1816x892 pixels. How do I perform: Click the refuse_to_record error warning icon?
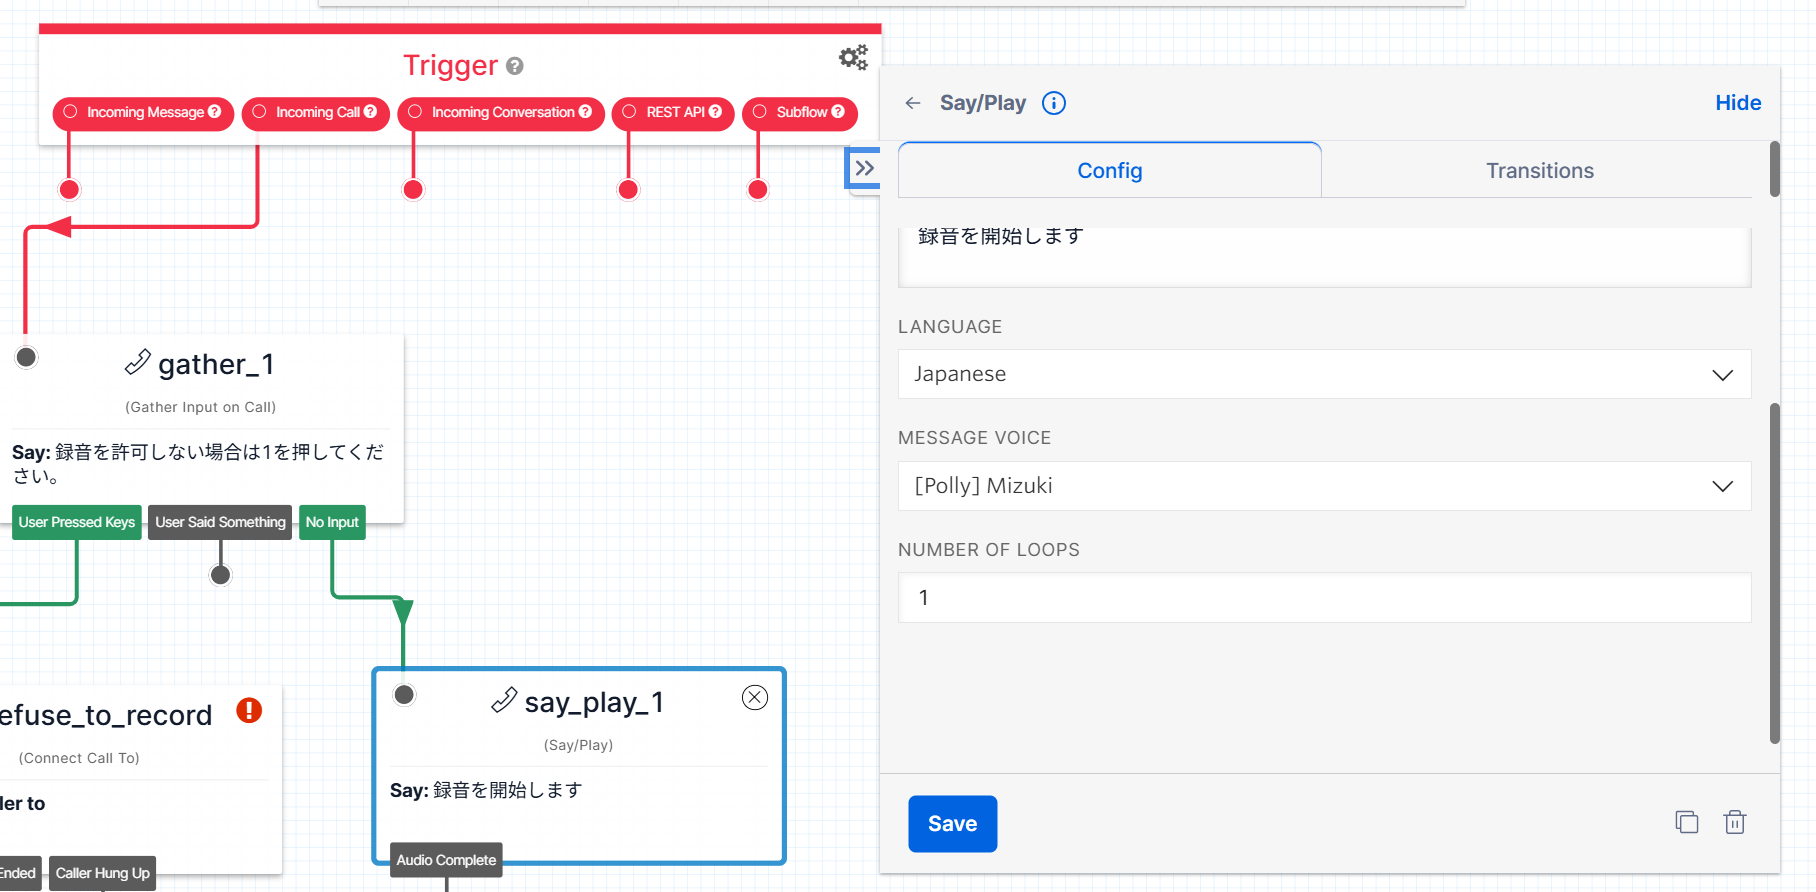pyautogui.click(x=249, y=711)
